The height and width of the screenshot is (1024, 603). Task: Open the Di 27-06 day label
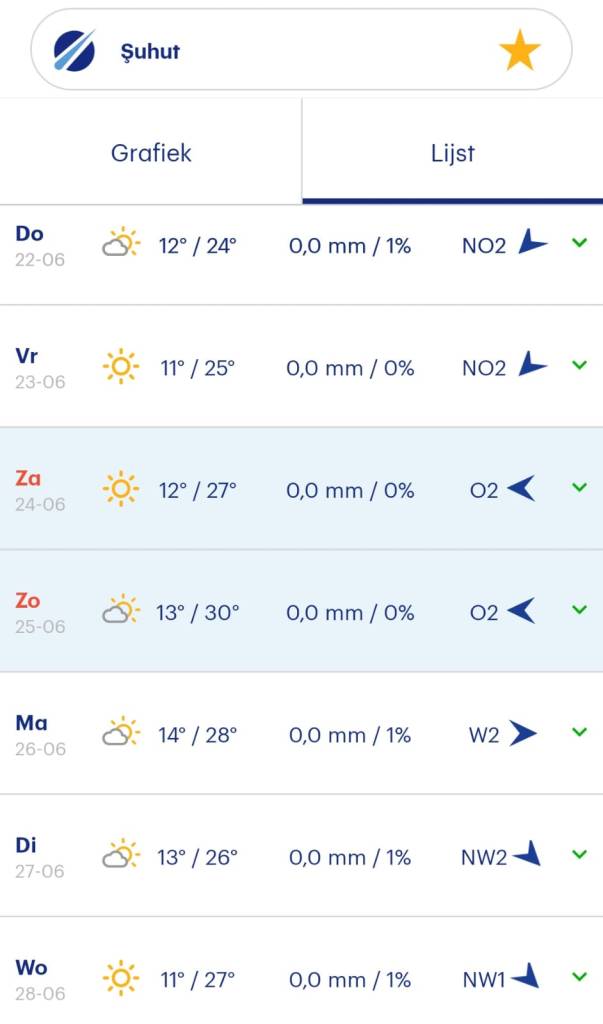40,857
